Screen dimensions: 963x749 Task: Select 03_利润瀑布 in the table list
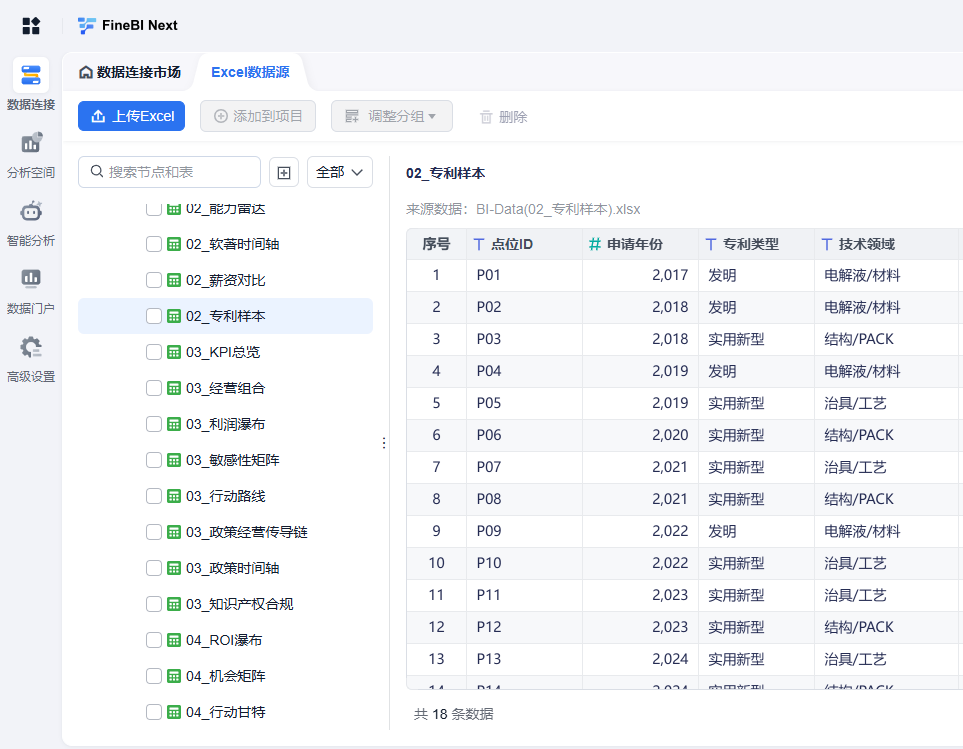pos(225,424)
